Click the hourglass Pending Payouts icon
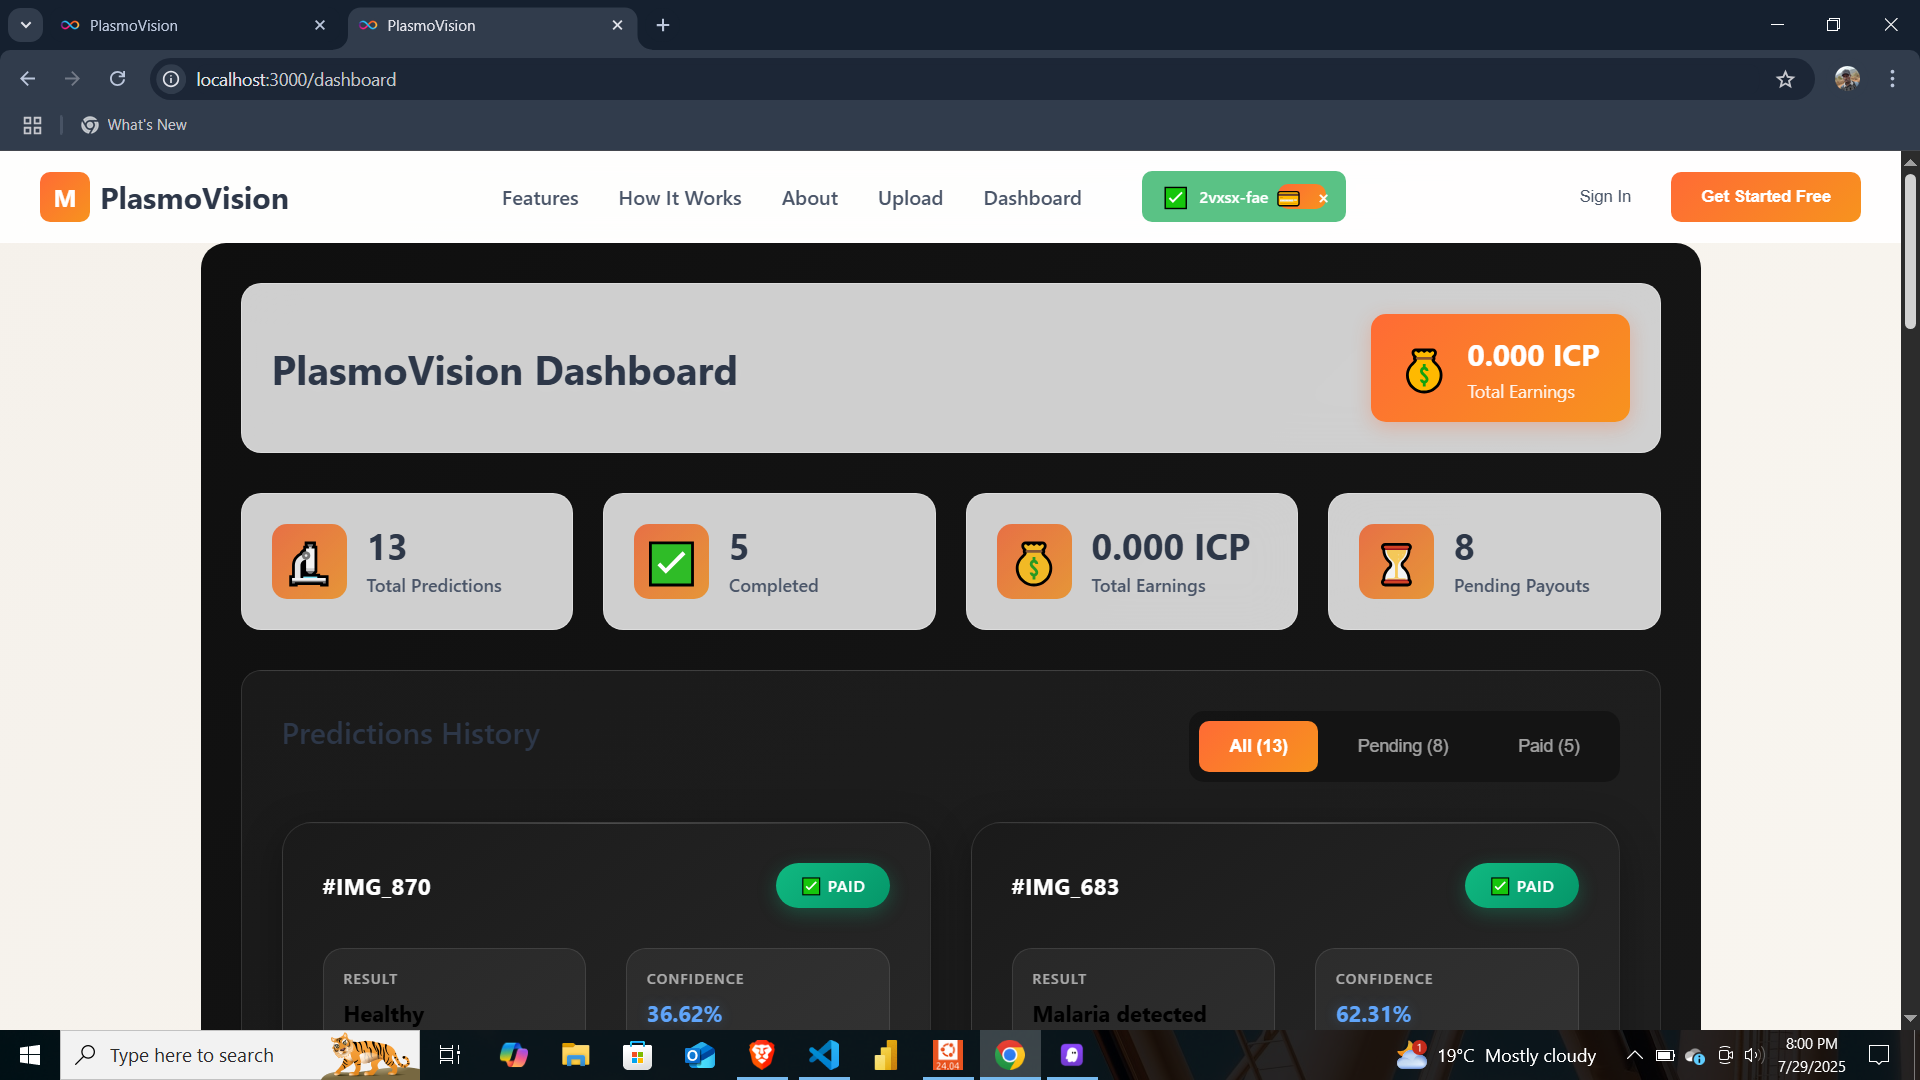Image resolution: width=1920 pixels, height=1080 pixels. [1396, 562]
